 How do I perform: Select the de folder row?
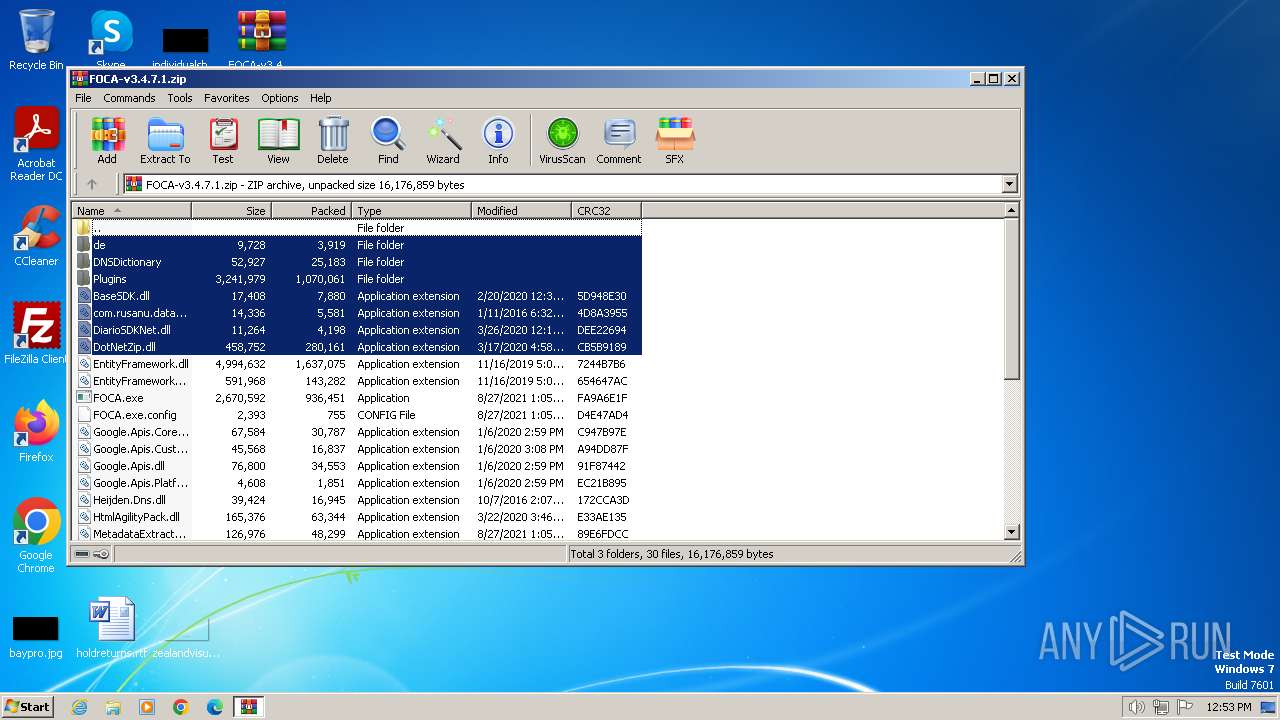tap(357, 245)
